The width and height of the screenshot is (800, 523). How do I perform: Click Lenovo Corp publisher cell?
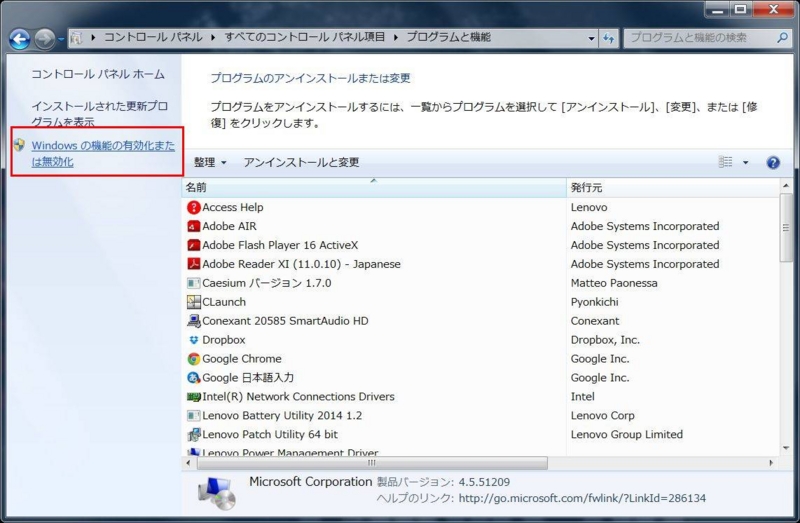[603, 415]
